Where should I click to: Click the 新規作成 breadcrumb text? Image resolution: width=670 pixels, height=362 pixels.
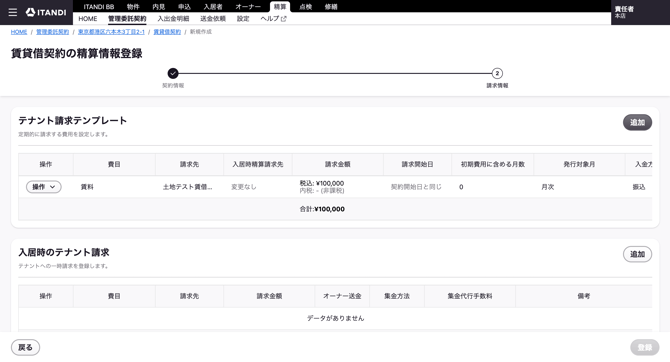pyautogui.click(x=200, y=32)
